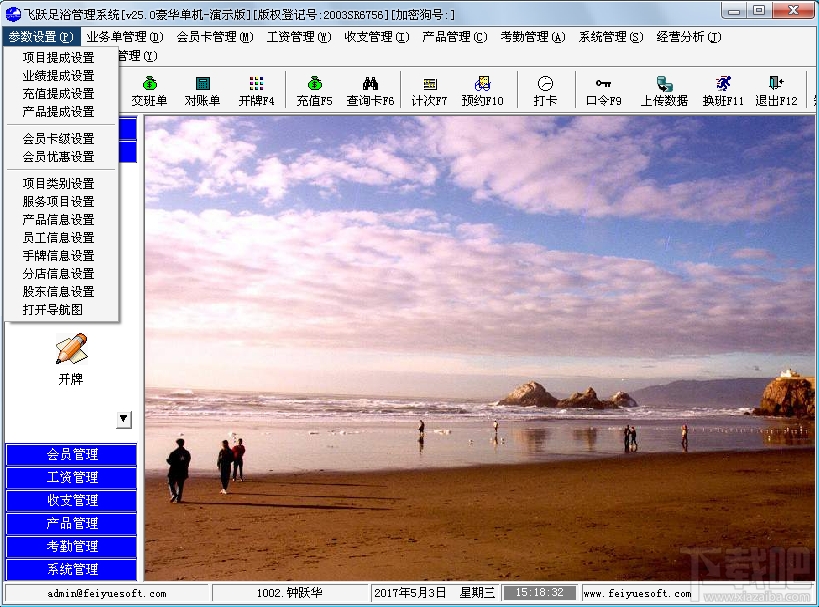This screenshot has width=819, height=607.
Task: Click the 换班F11 shift change icon
Action: coord(723,91)
